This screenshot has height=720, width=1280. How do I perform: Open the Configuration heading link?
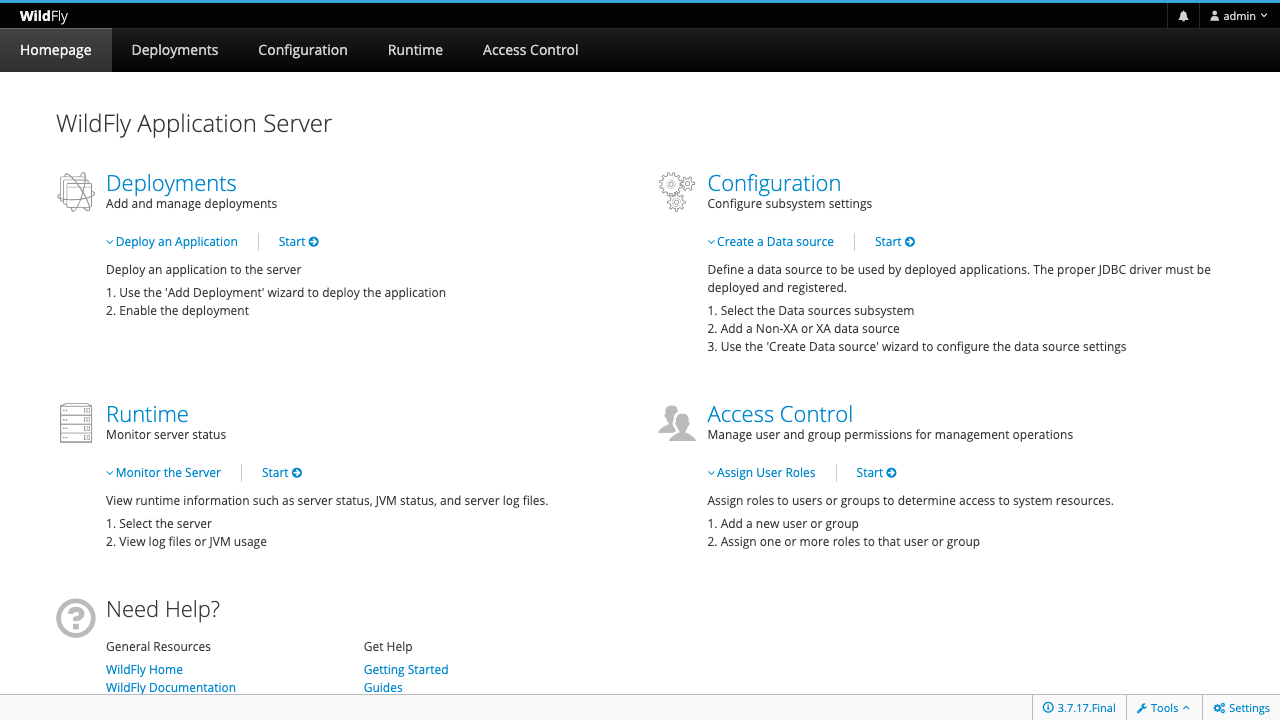click(774, 183)
